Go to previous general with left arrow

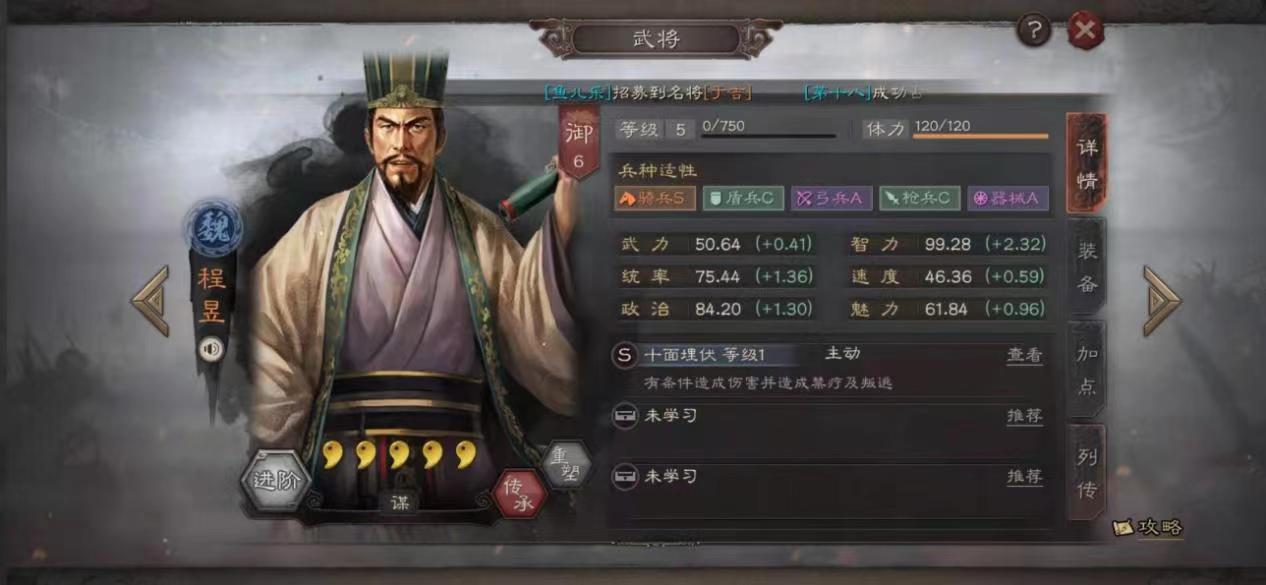pyautogui.click(x=150, y=300)
